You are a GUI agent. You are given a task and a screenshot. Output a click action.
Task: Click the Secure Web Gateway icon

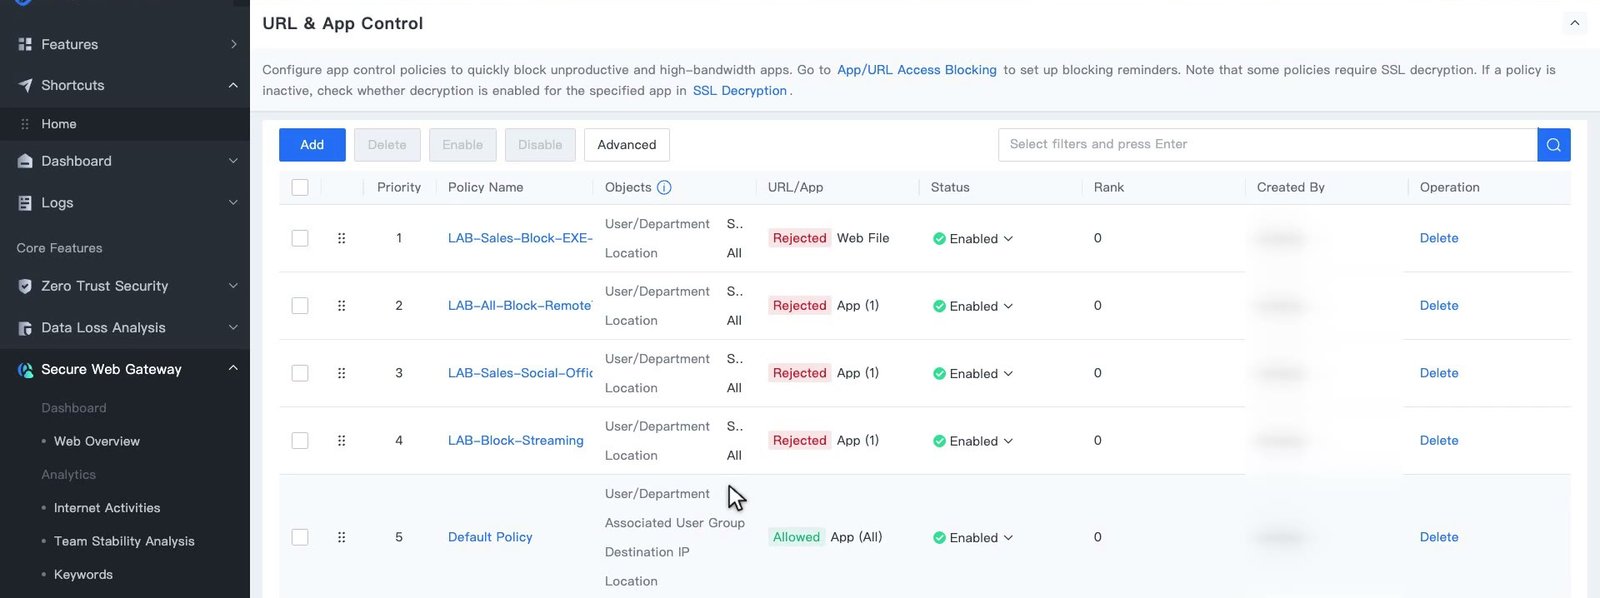click(x=25, y=370)
